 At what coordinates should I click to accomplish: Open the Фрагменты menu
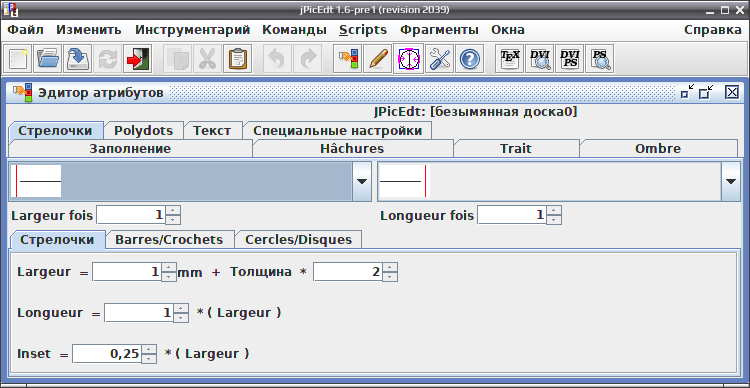(439, 30)
